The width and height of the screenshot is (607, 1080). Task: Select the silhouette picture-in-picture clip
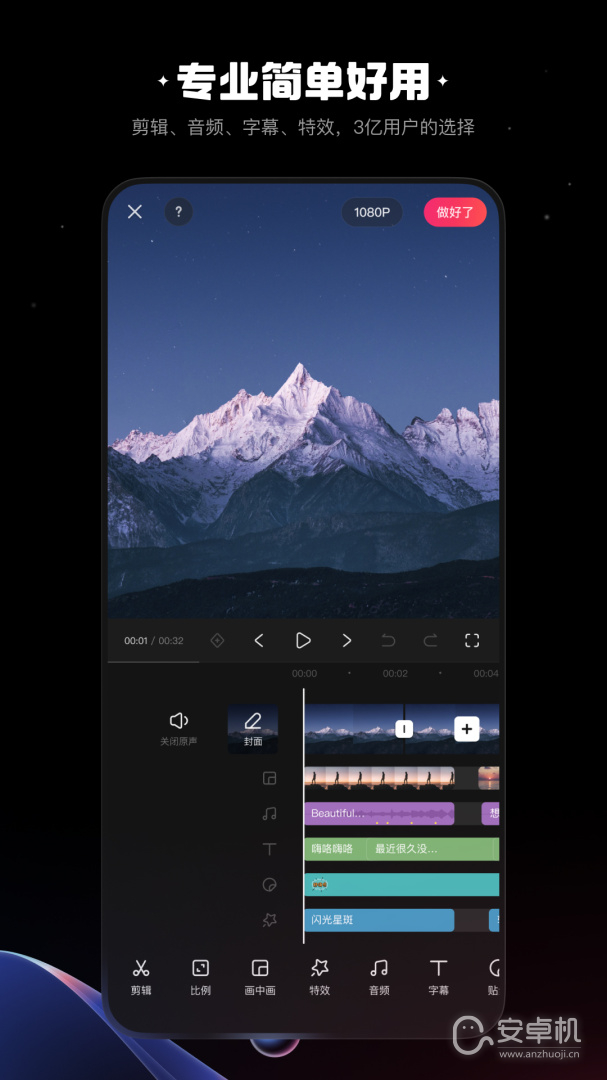click(x=380, y=778)
